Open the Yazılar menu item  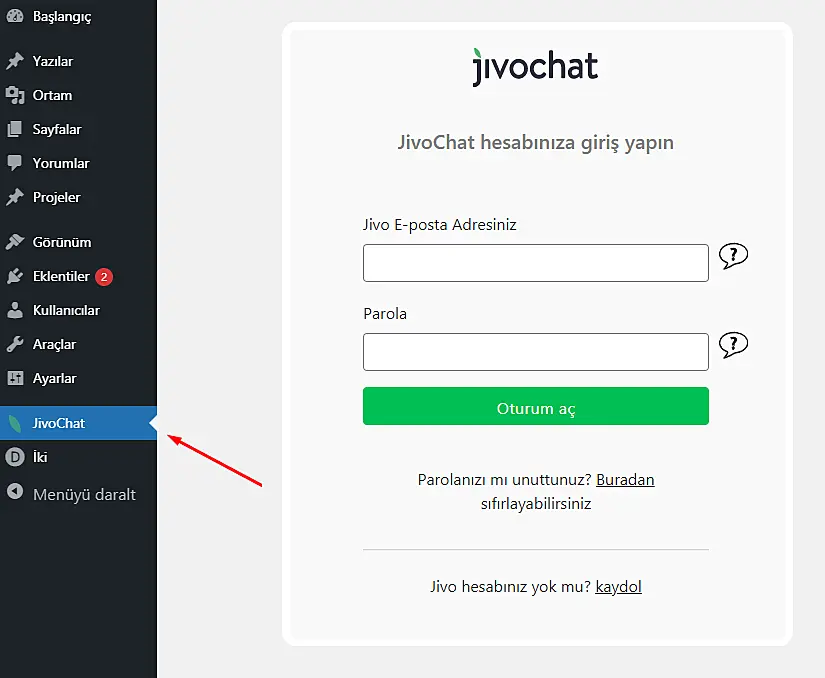(78, 61)
